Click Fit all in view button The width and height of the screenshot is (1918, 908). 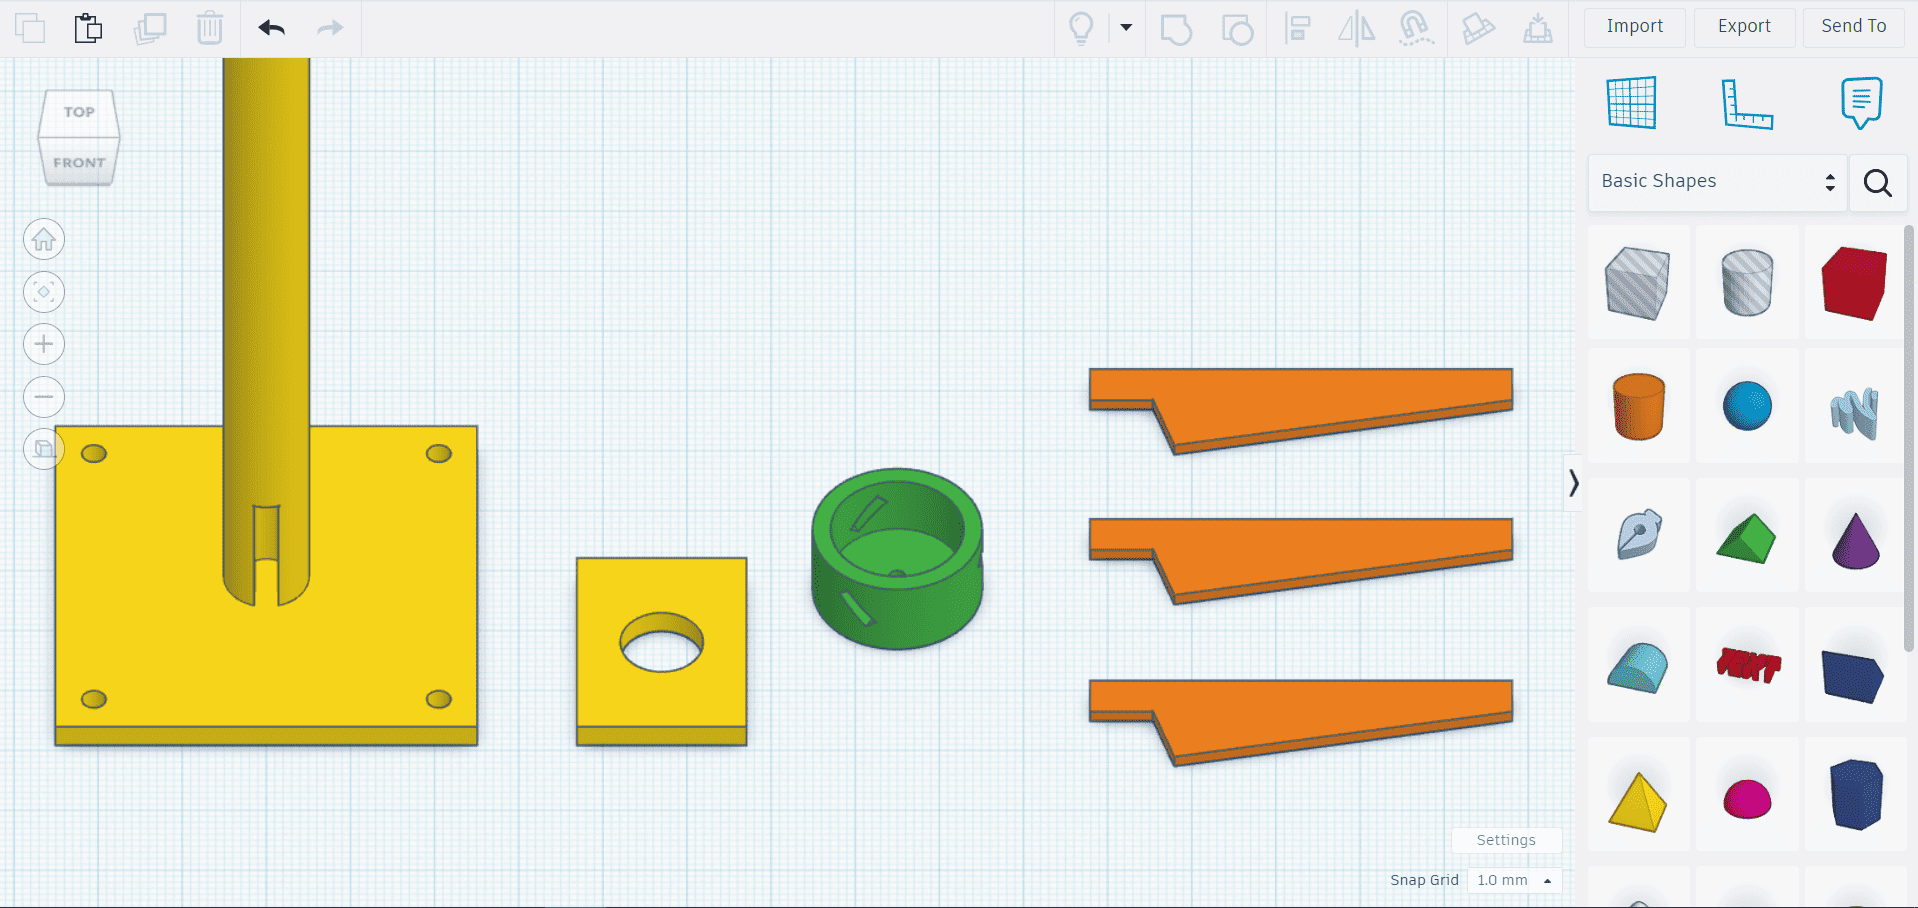[x=44, y=292]
